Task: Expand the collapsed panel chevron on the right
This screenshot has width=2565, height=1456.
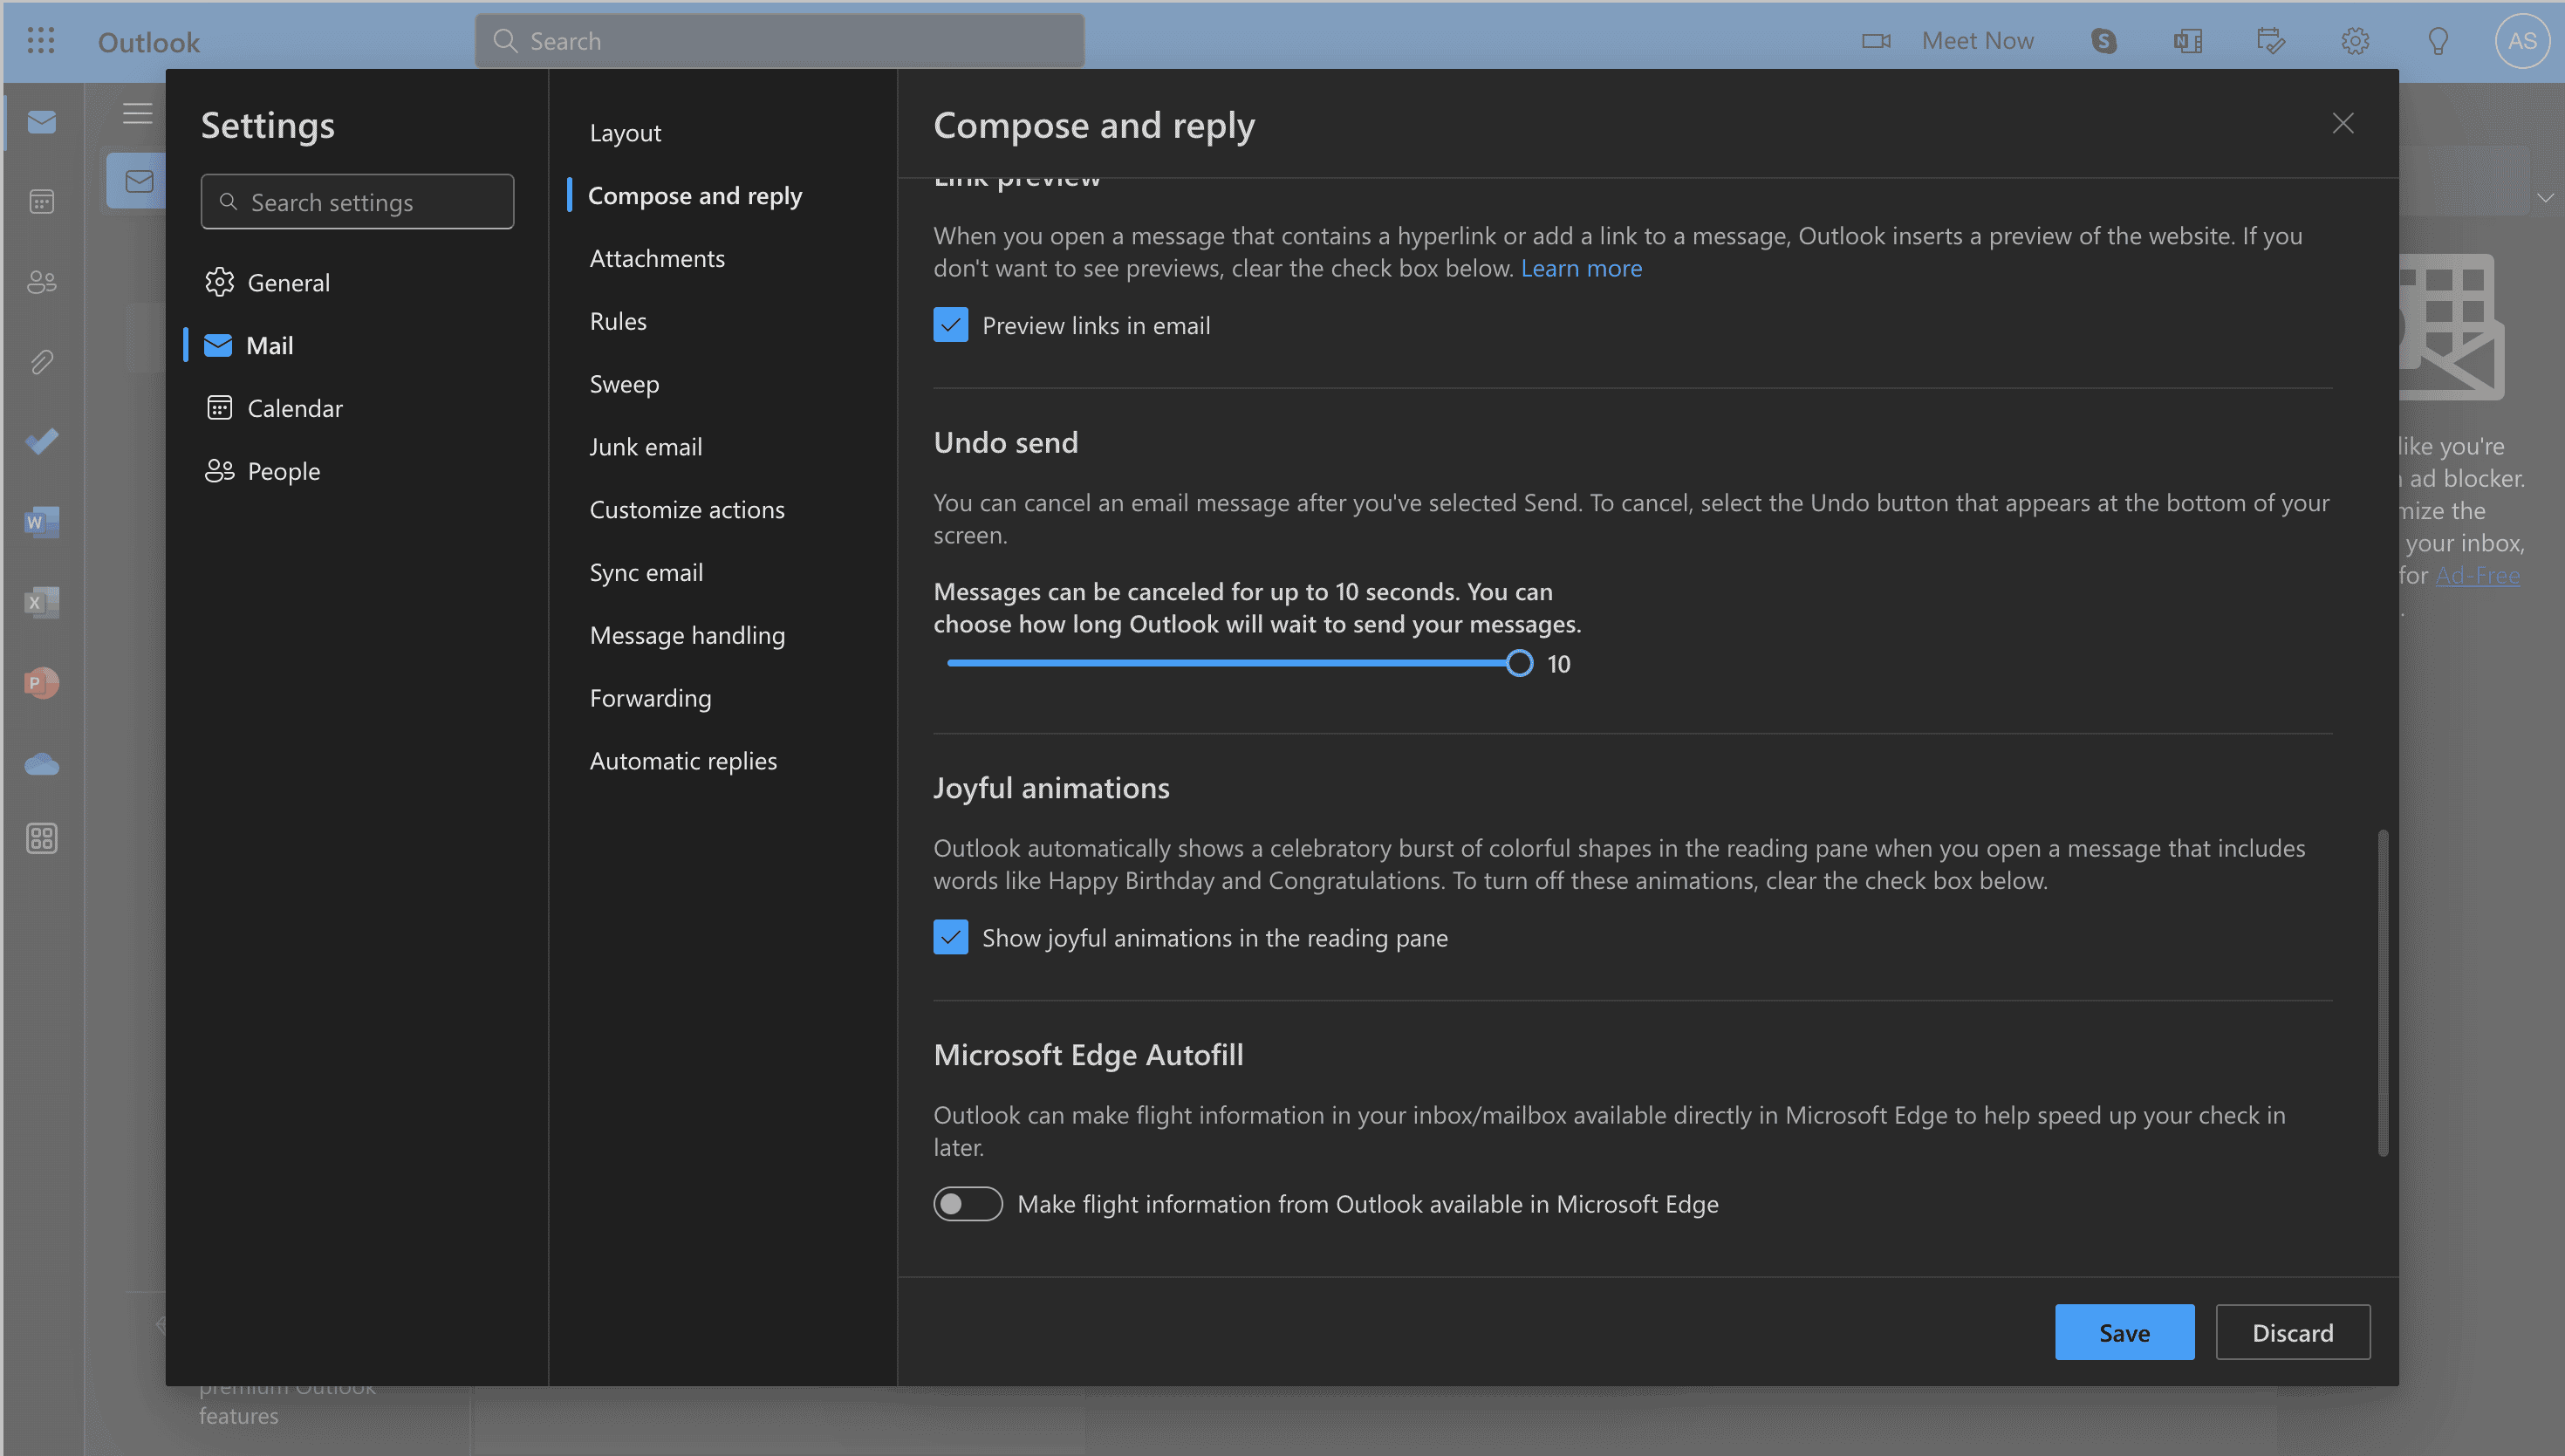Action: click(x=2547, y=197)
